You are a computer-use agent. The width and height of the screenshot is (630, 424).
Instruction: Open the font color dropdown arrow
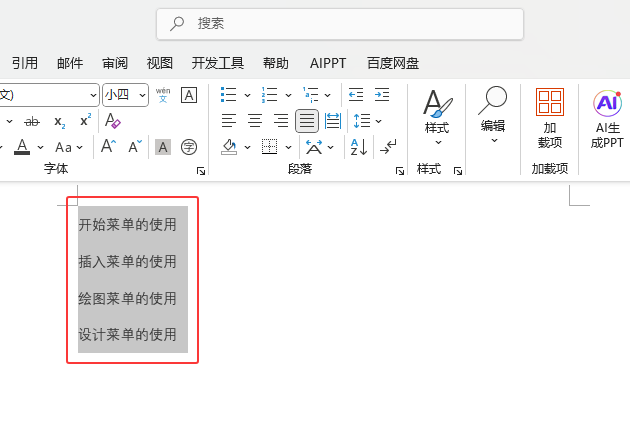(x=41, y=147)
